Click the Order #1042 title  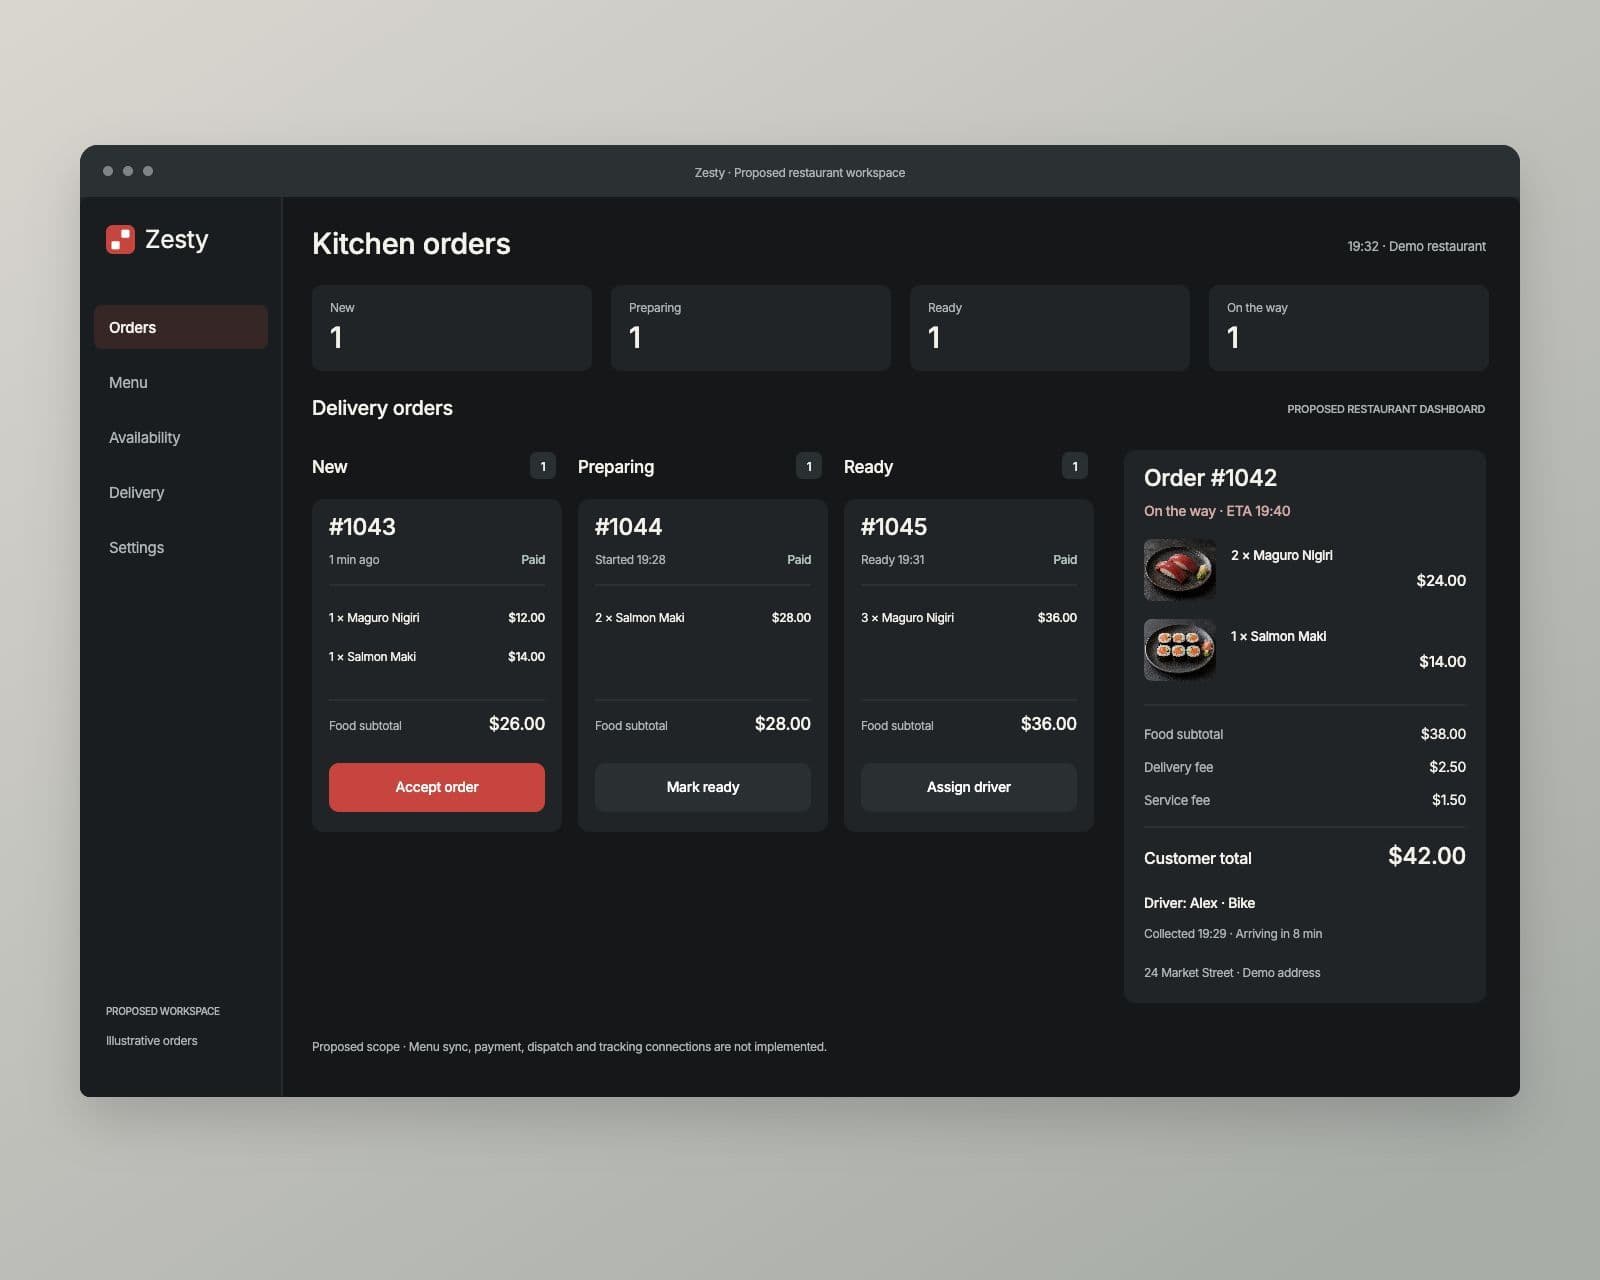click(1210, 478)
